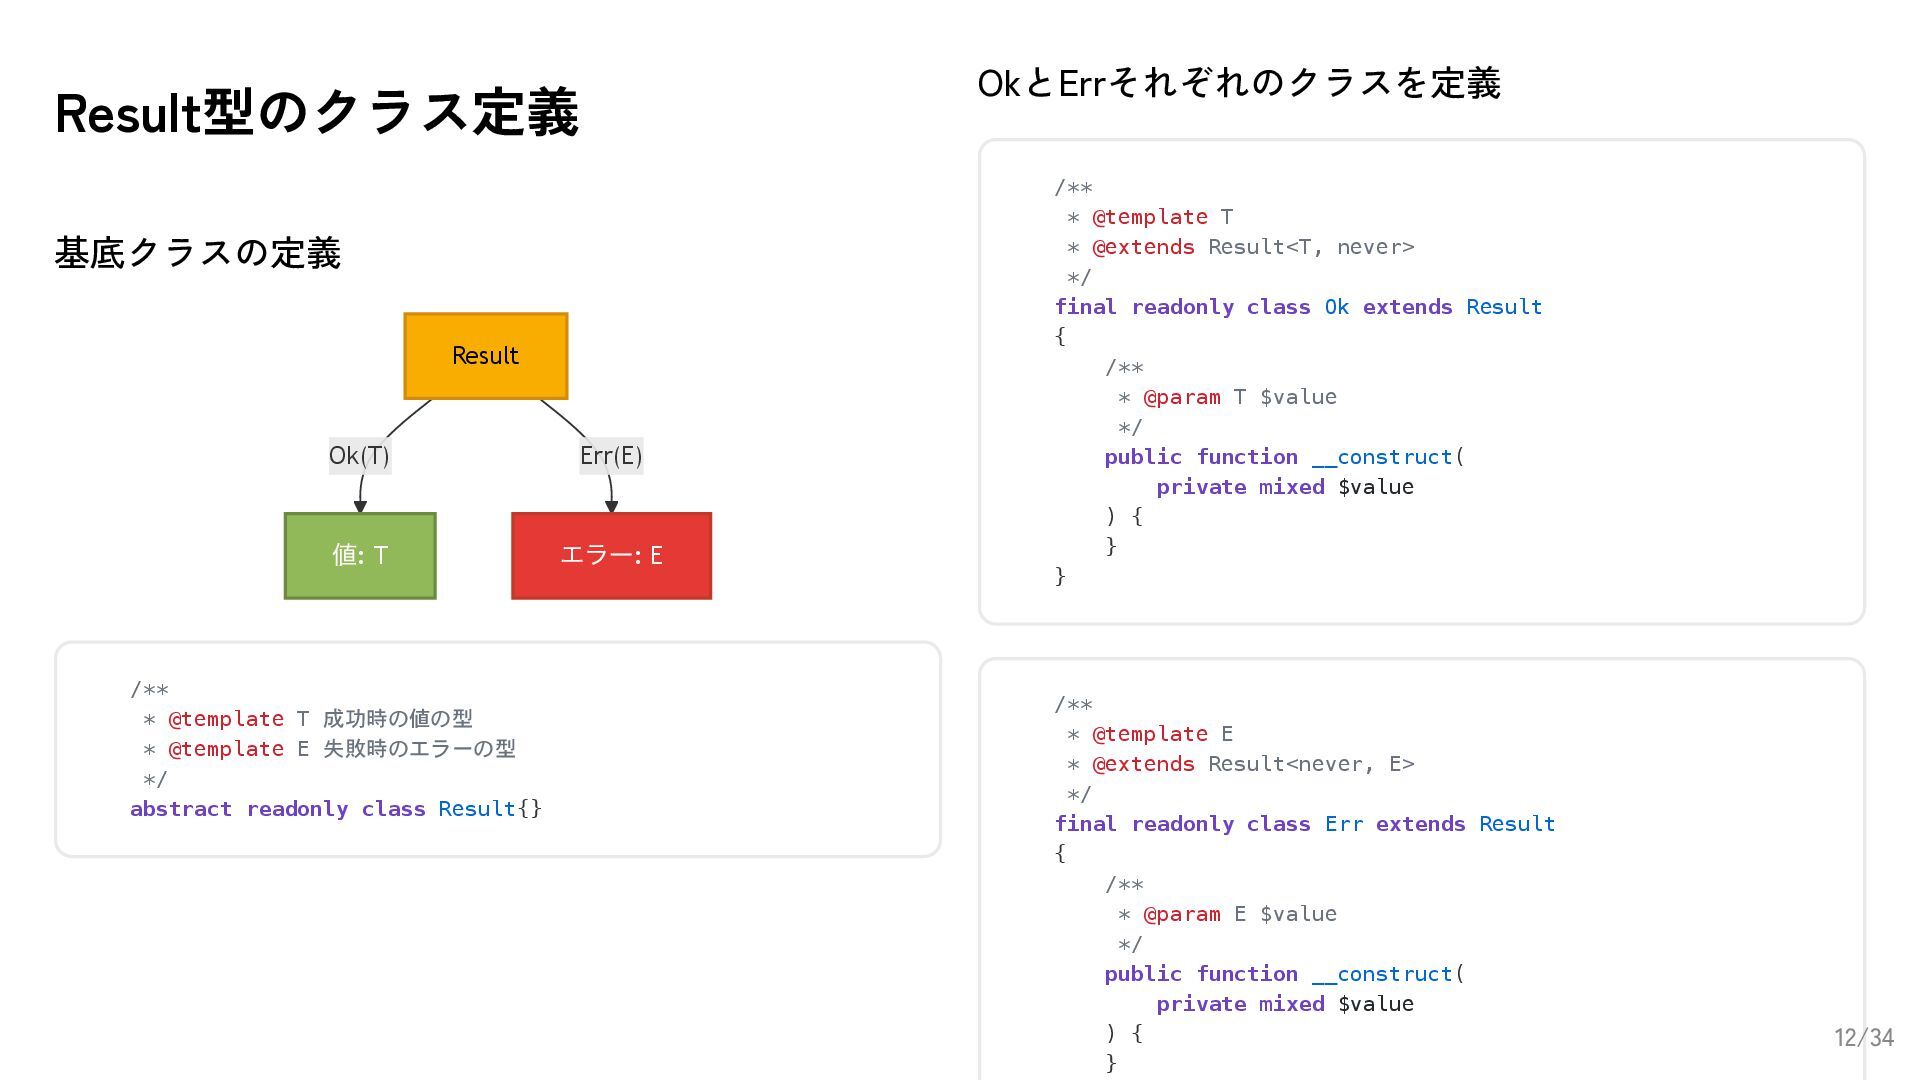Click the Ok(T) edge label
Image resolution: width=1920 pixels, height=1080 pixels.
(359, 456)
